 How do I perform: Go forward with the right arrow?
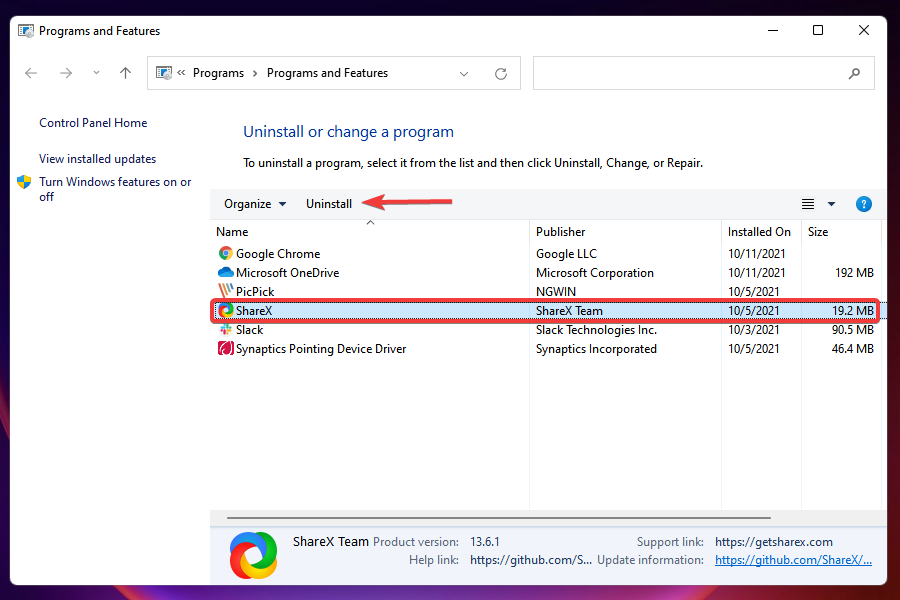coord(66,73)
